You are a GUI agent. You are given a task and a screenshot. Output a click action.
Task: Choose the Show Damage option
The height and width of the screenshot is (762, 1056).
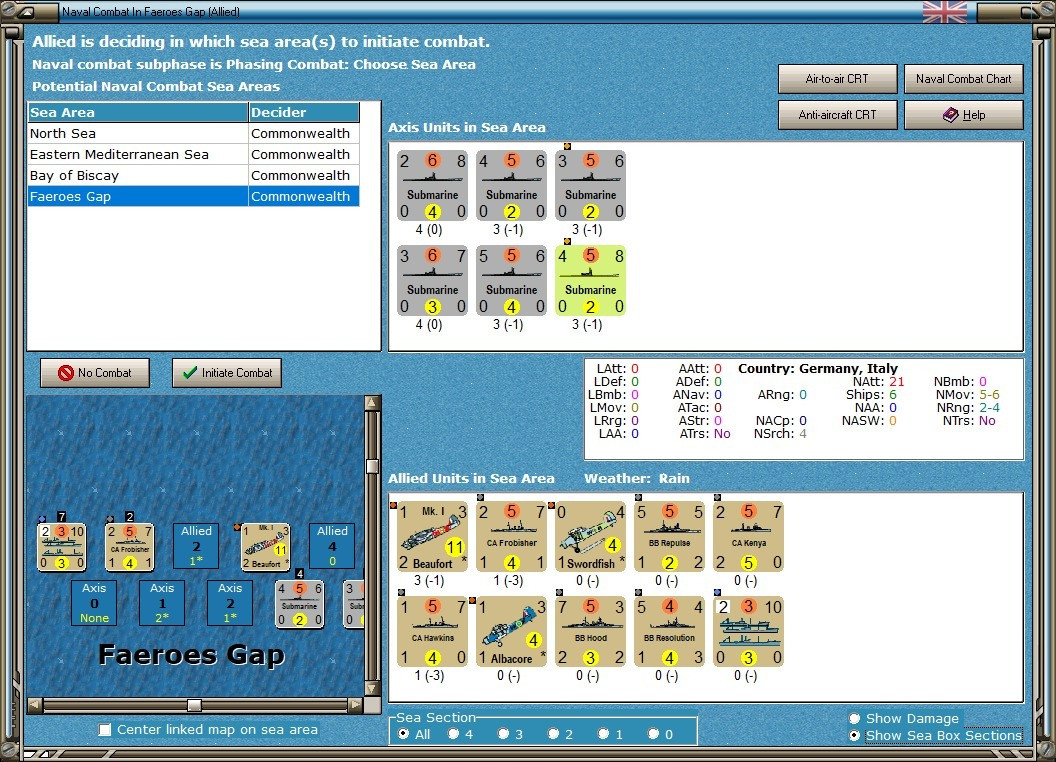tap(855, 718)
